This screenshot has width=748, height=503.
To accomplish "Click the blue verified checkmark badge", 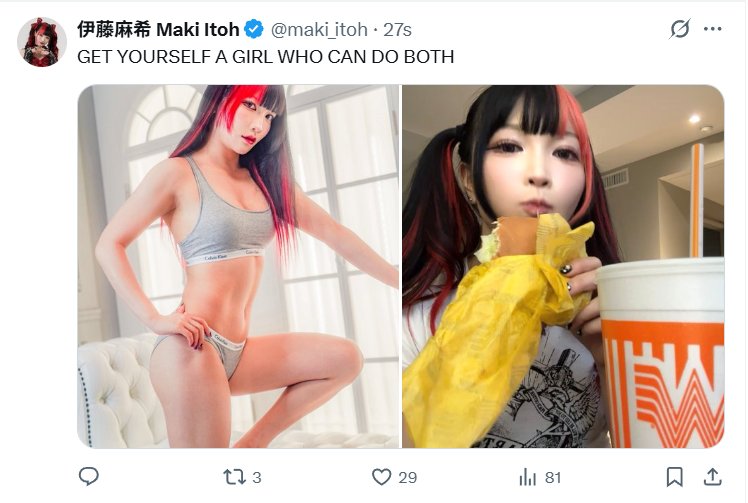I will (254, 30).
